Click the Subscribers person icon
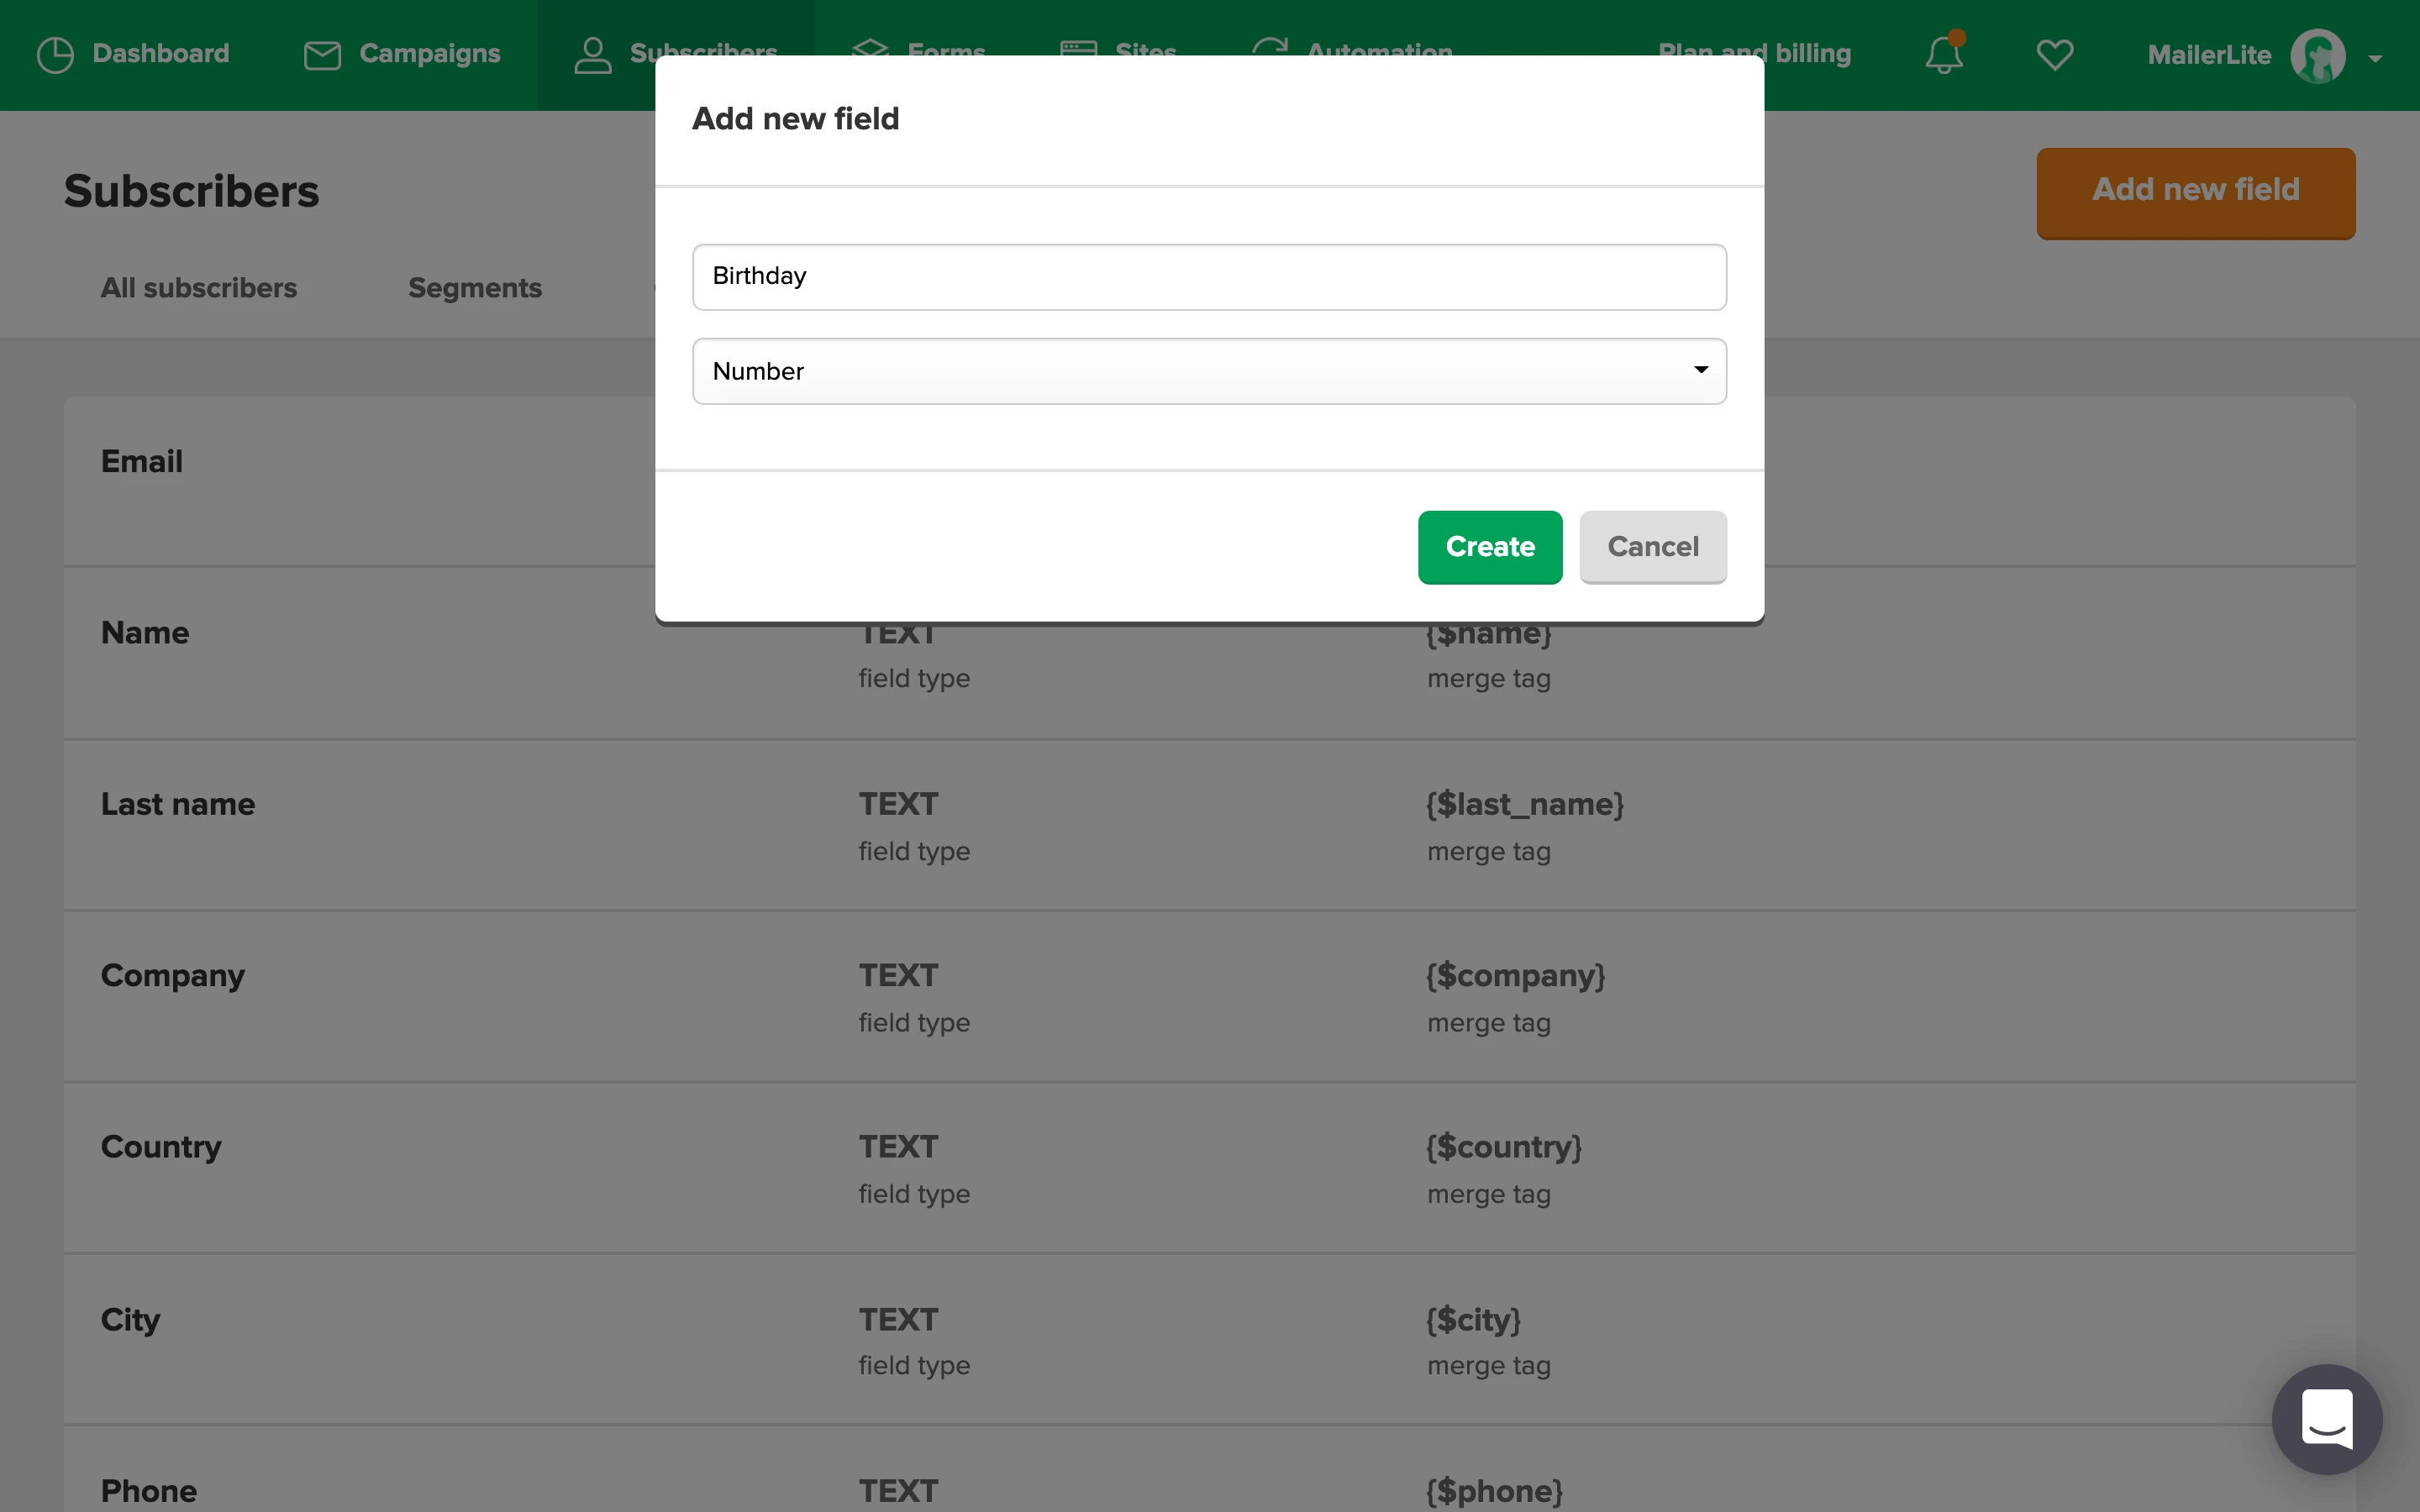Image resolution: width=2420 pixels, height=1512 pixels. point(592,54)
